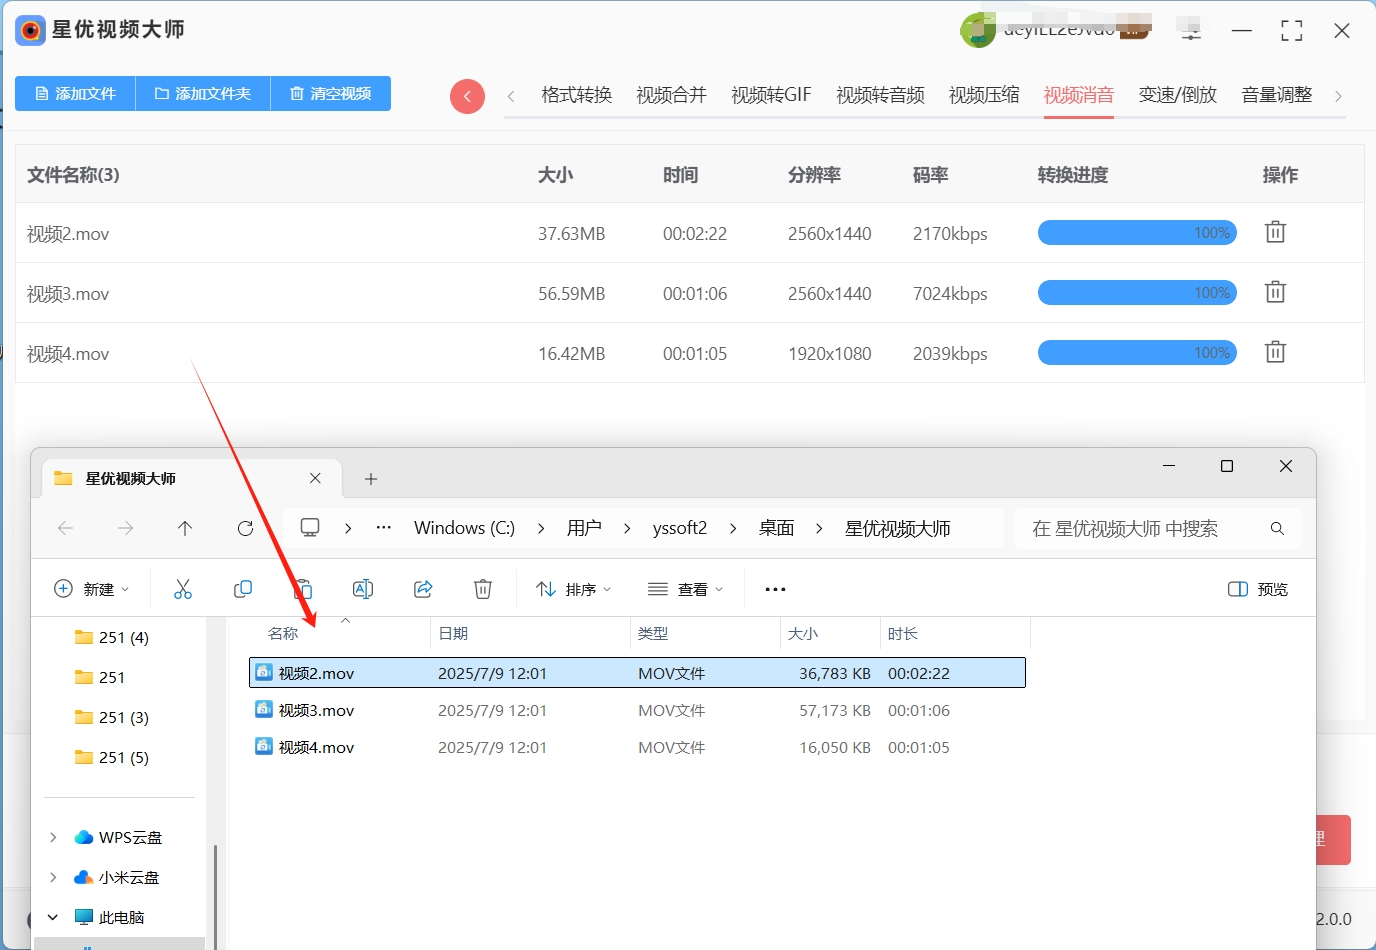Select 视频2.mov in the Explorer file list
This screenshot has width=1376, height=950.
(637, 673)
